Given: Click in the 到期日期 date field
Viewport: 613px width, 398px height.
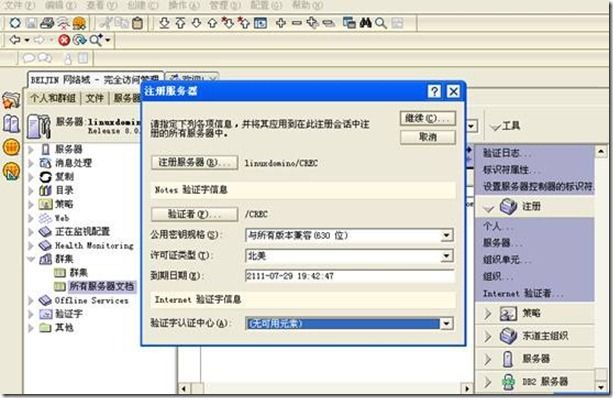Looking at the screenshot, I should pyautogui.click(x=349, y=276).
